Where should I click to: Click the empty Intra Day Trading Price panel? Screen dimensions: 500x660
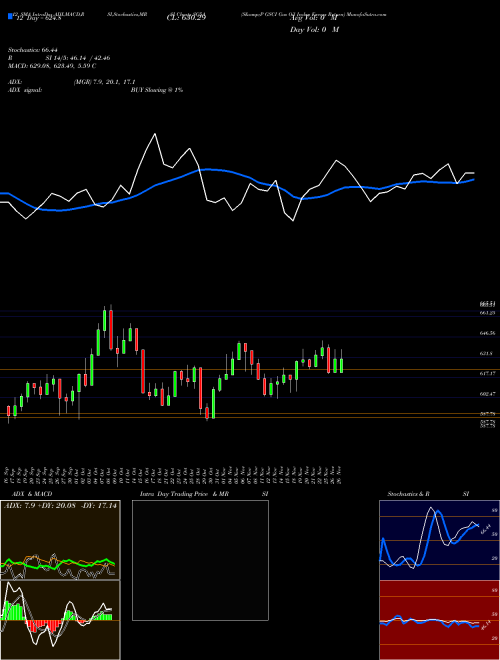pos(200,560)
